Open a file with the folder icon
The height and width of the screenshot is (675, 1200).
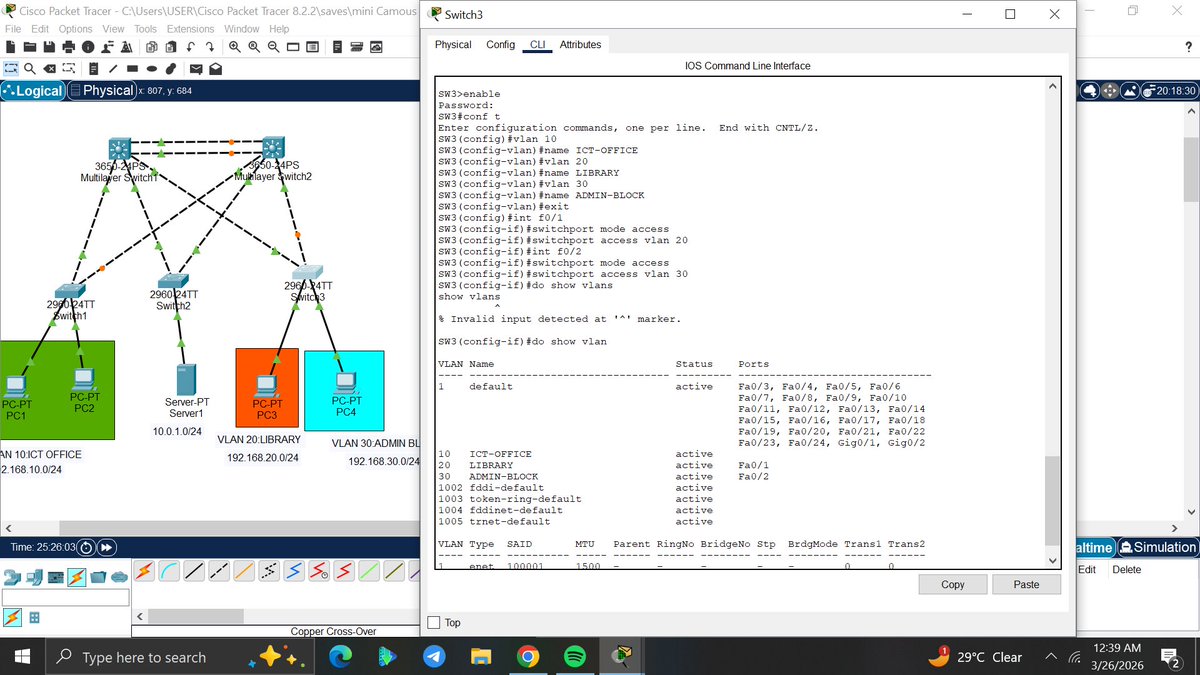(x=30, y=47)
